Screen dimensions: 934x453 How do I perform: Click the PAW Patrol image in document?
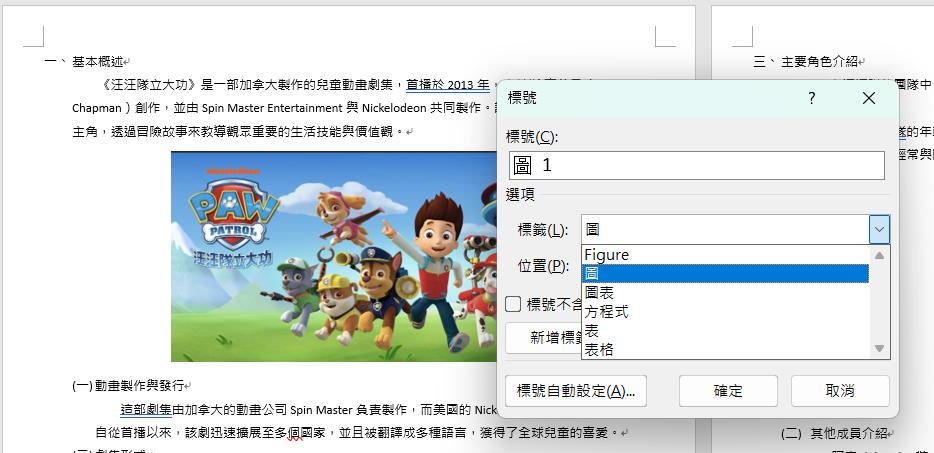[x=334, y=256]
